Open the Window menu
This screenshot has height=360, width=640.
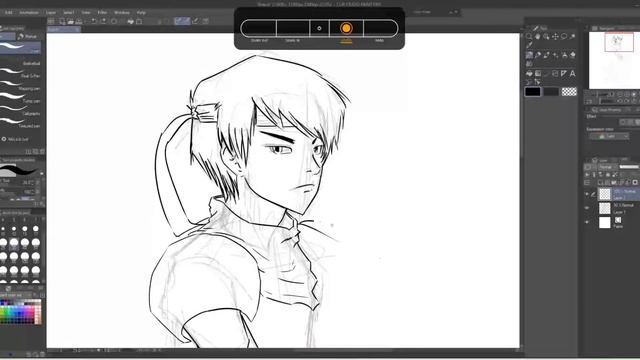coord(122,13)
